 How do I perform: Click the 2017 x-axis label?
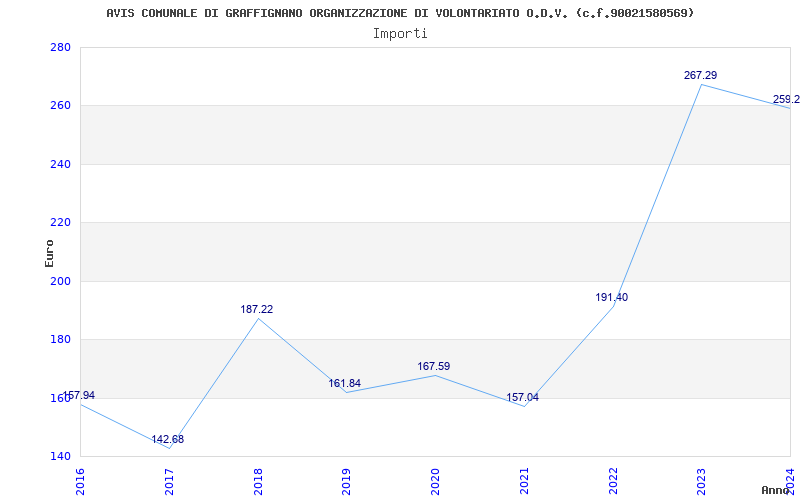click(169, 481)
